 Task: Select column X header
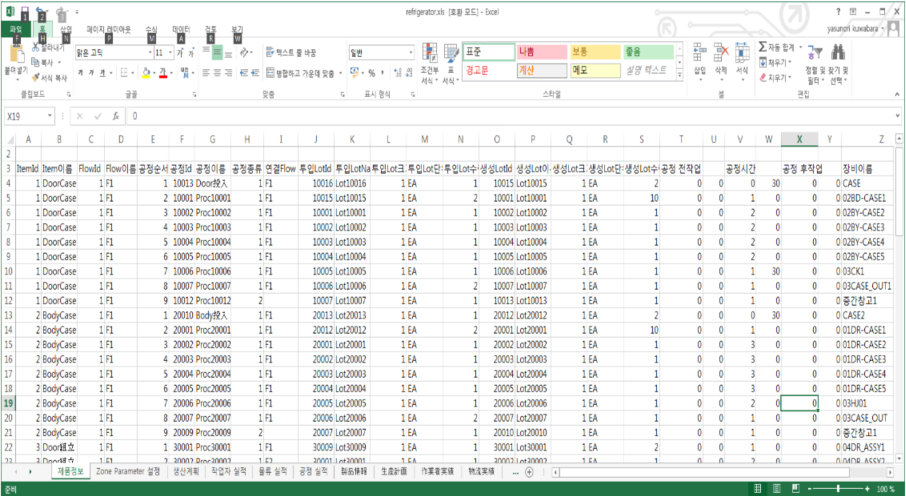(x=798, y=139)
